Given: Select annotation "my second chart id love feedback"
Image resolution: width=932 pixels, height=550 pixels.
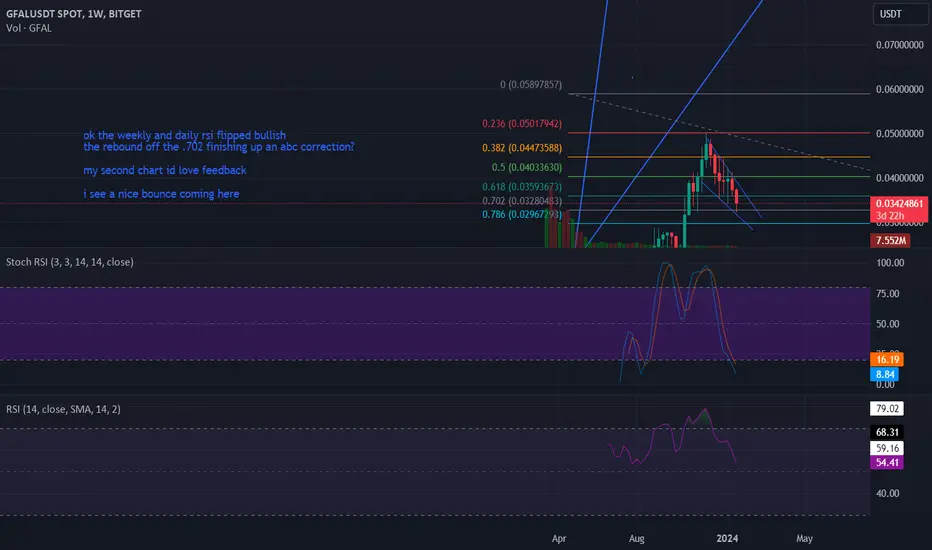Looking at the screenshot, I should pos(165,170).
